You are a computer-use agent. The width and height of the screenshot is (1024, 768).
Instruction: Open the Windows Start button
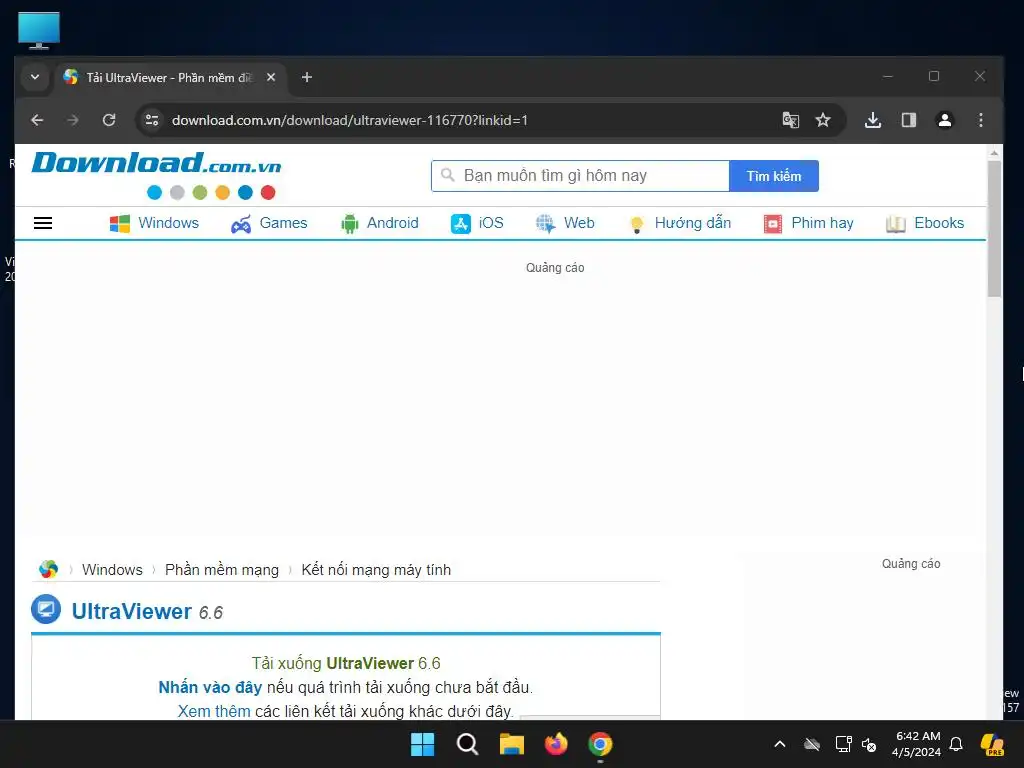[423, 744]
